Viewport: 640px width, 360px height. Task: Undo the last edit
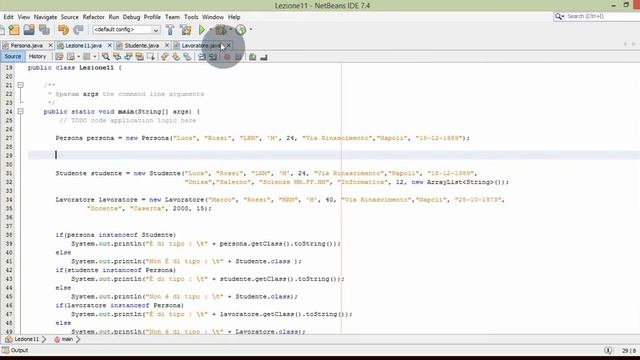pyautogui.click(x=63, y=30)
